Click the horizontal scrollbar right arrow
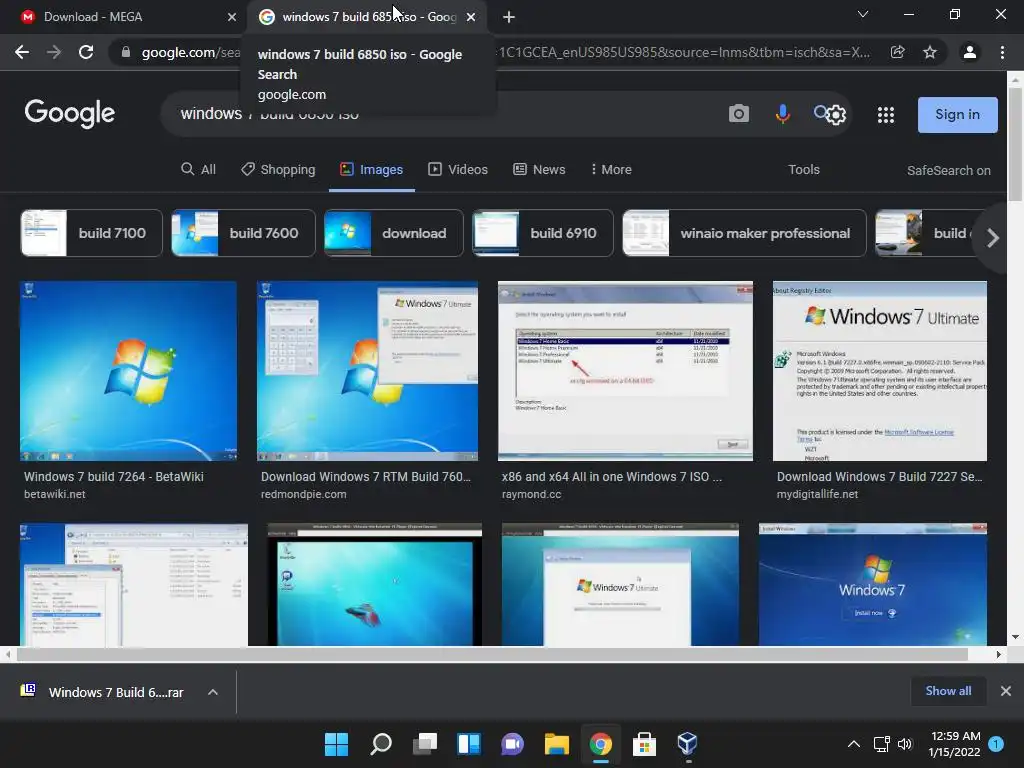 coord(999,654)
